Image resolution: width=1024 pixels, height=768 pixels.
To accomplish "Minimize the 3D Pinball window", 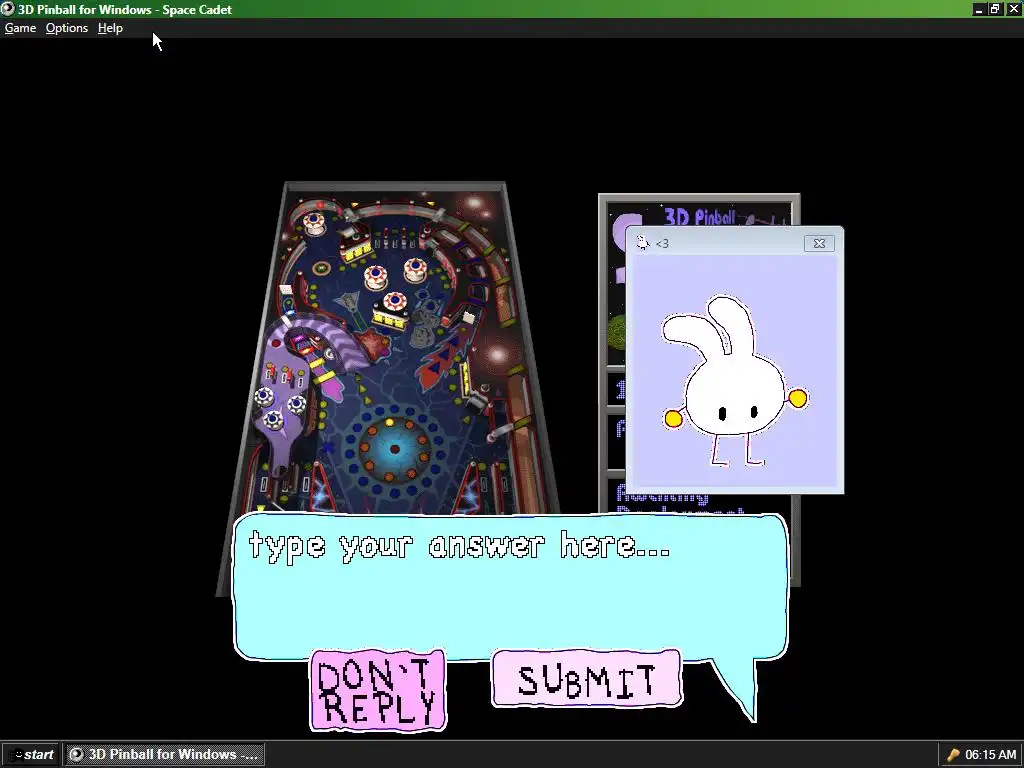I will (978, 9).
